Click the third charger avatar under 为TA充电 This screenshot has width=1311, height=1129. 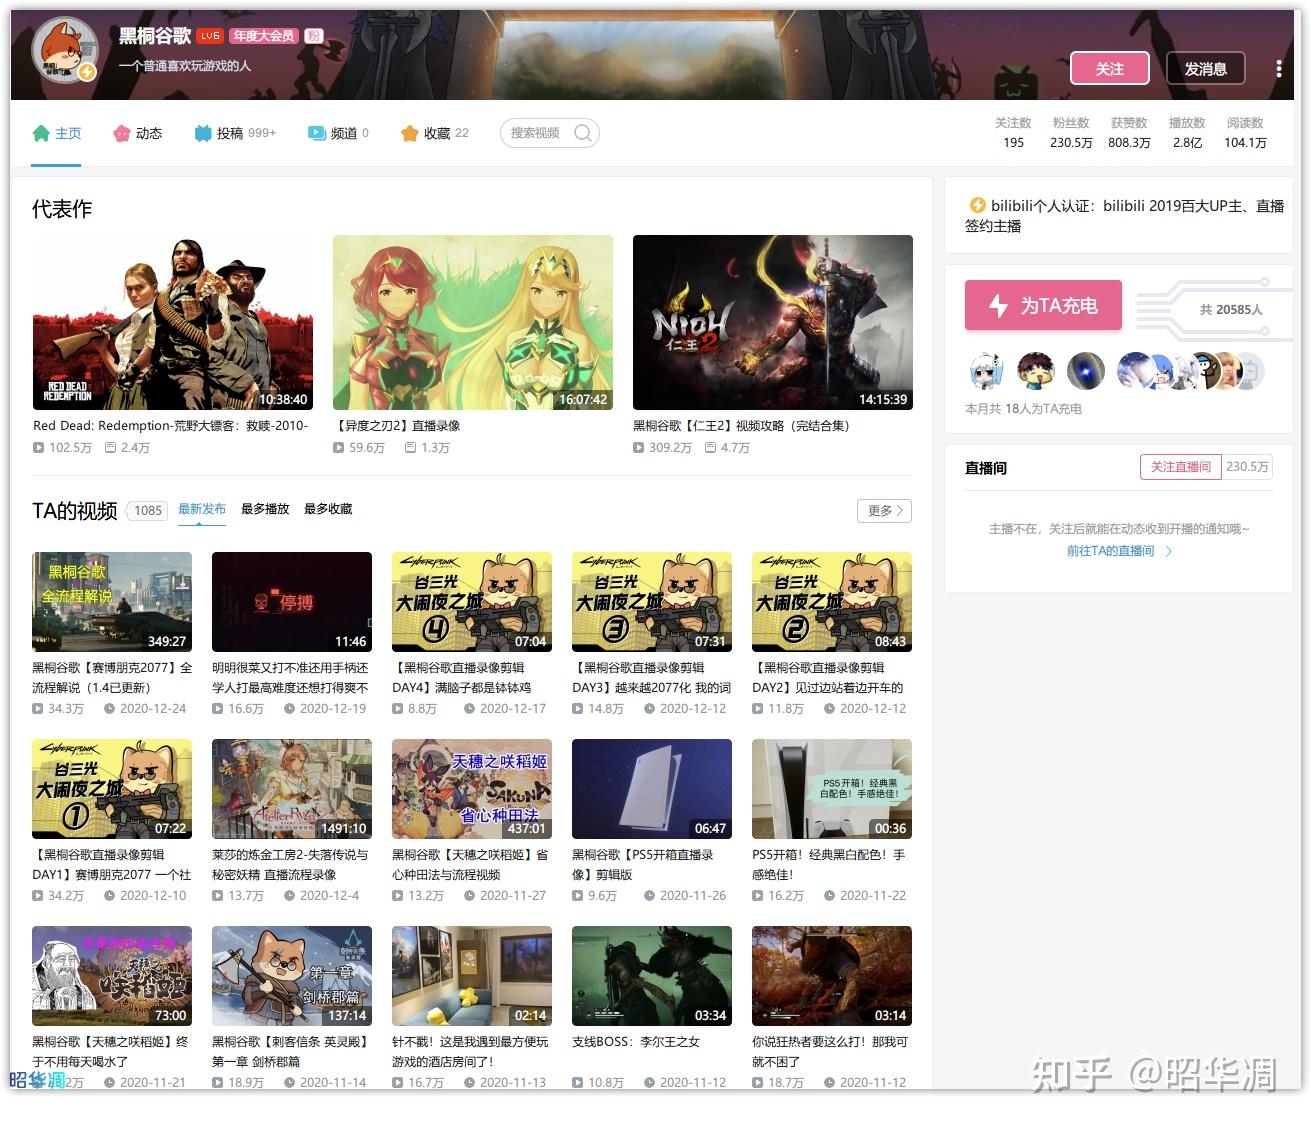coord(1086,371)
